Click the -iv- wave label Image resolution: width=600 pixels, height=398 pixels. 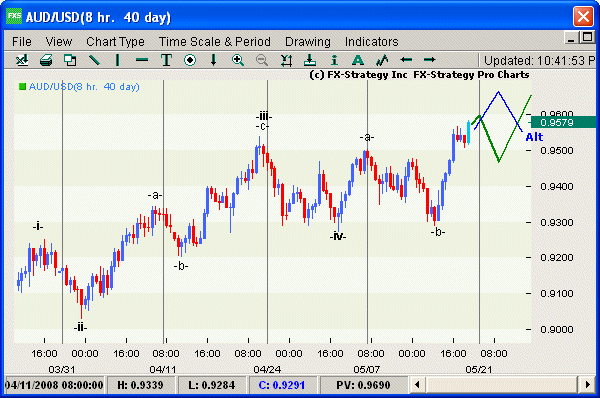[338, 236]
